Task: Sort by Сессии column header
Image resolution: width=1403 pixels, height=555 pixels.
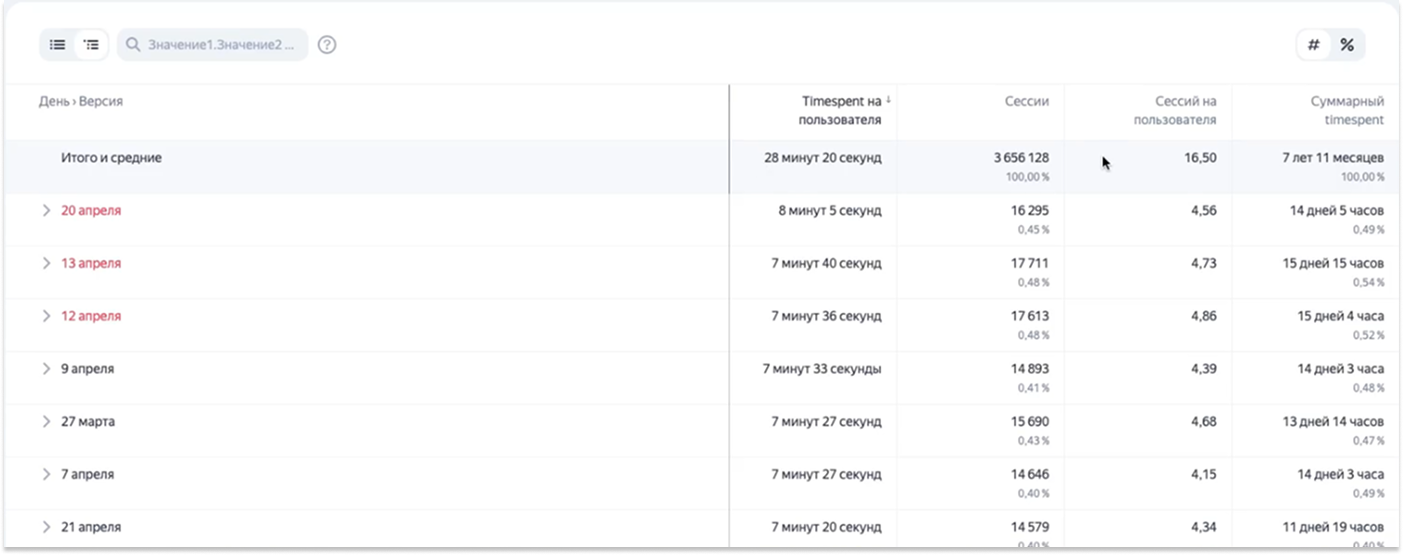Action: click(1027, 101)
